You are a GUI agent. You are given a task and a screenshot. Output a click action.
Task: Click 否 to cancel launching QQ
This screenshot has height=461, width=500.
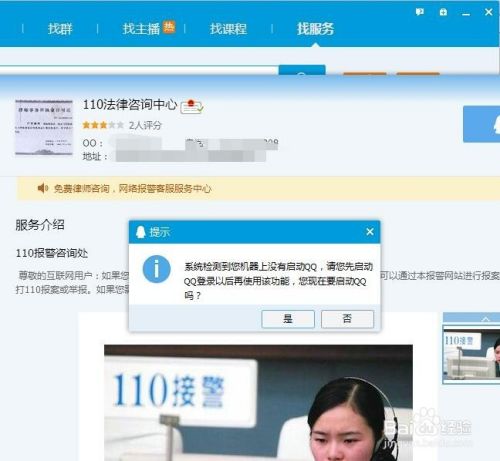347,319
